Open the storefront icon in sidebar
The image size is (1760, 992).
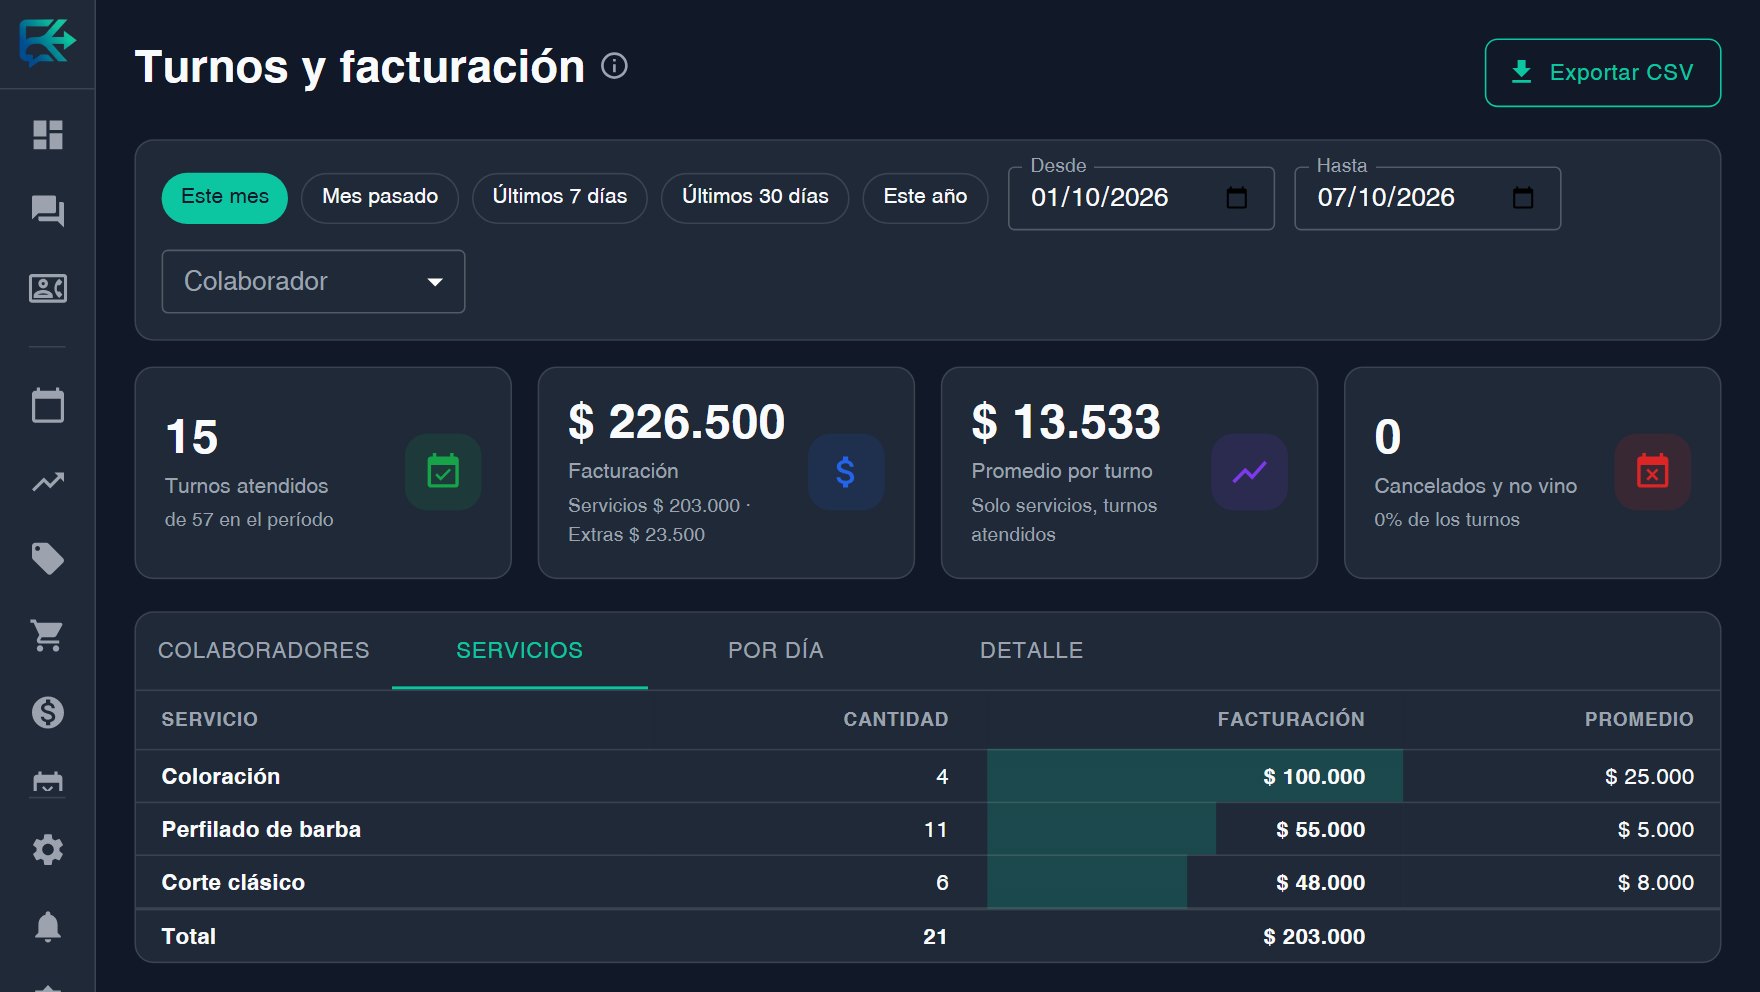[48, 781]
